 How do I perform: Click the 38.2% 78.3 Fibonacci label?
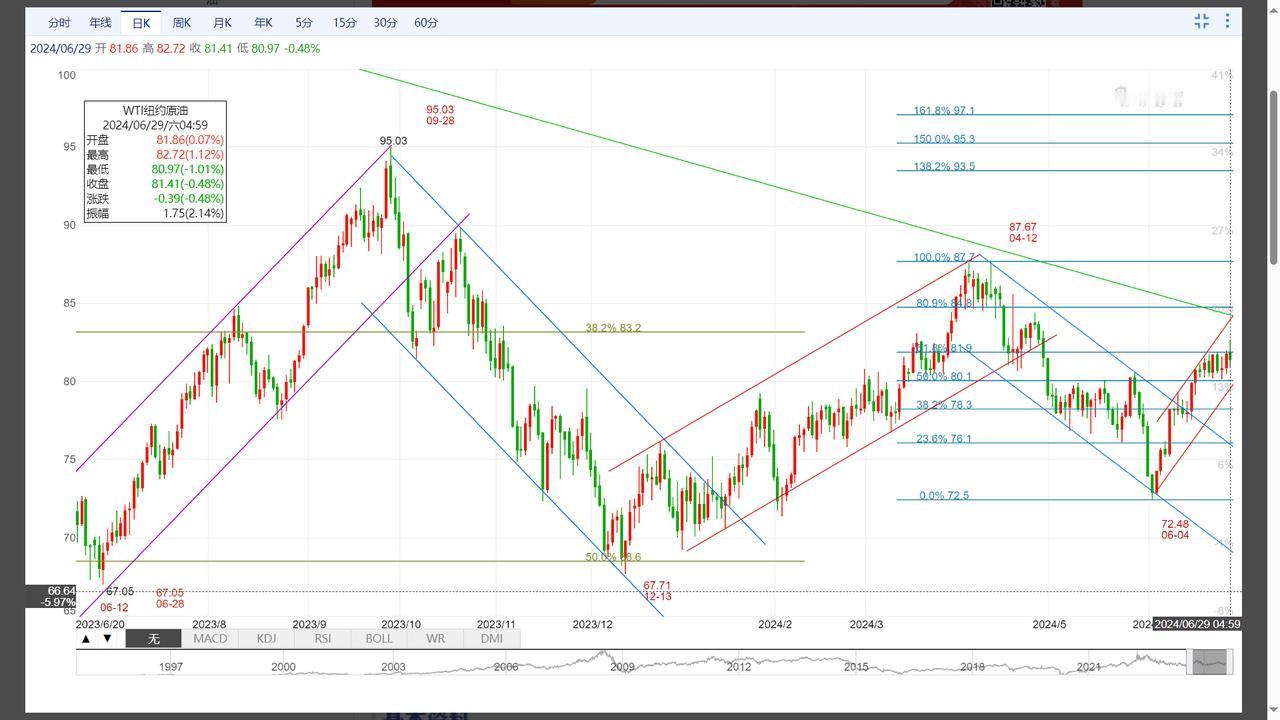(x=944, y=405)
